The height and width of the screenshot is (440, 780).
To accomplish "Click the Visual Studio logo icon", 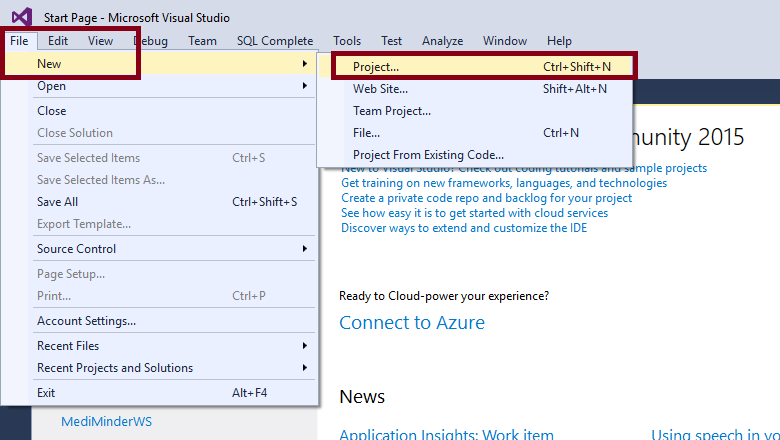I will pyautogui.click(x=20, y=17).
